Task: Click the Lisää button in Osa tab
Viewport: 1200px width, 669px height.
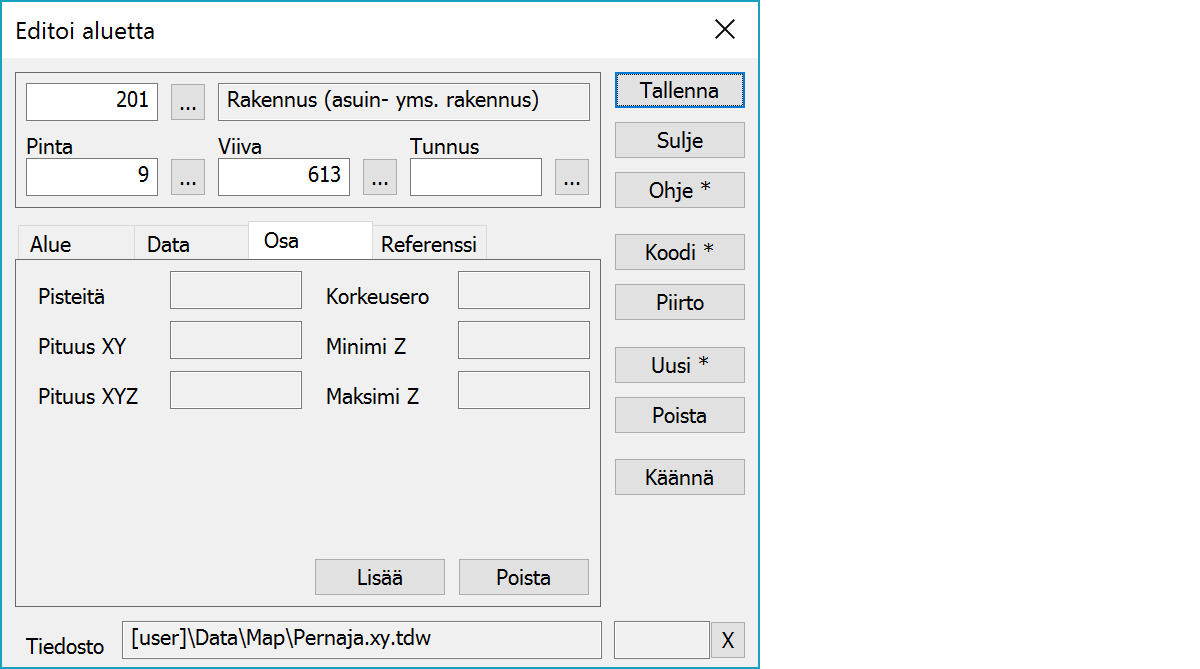Action: tap(379, 577)
